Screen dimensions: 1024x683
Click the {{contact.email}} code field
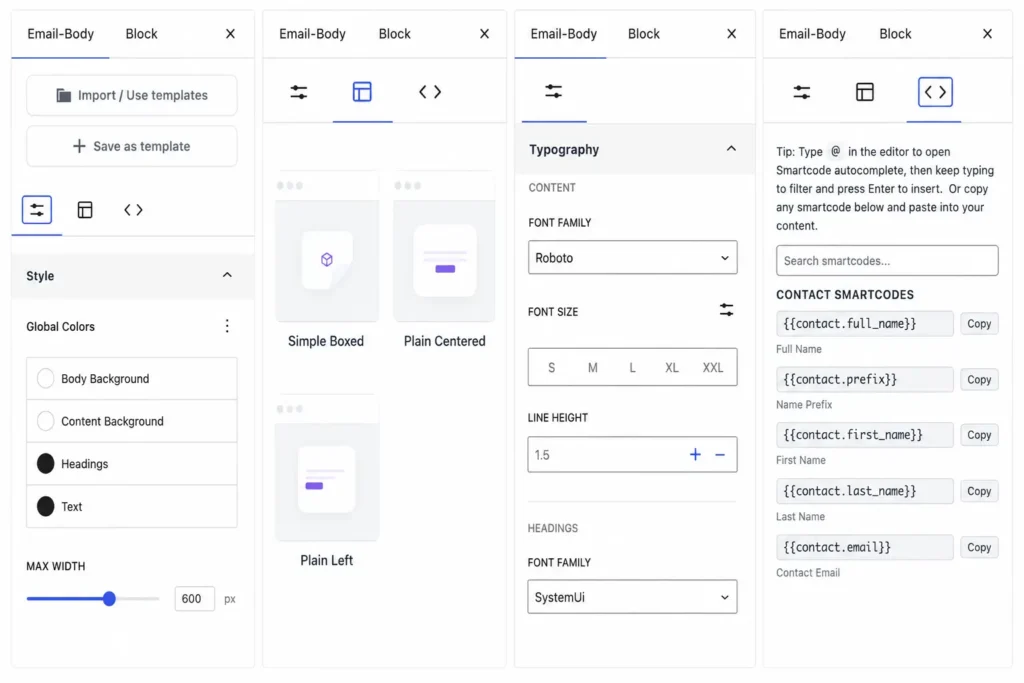[x=864, y=547]
